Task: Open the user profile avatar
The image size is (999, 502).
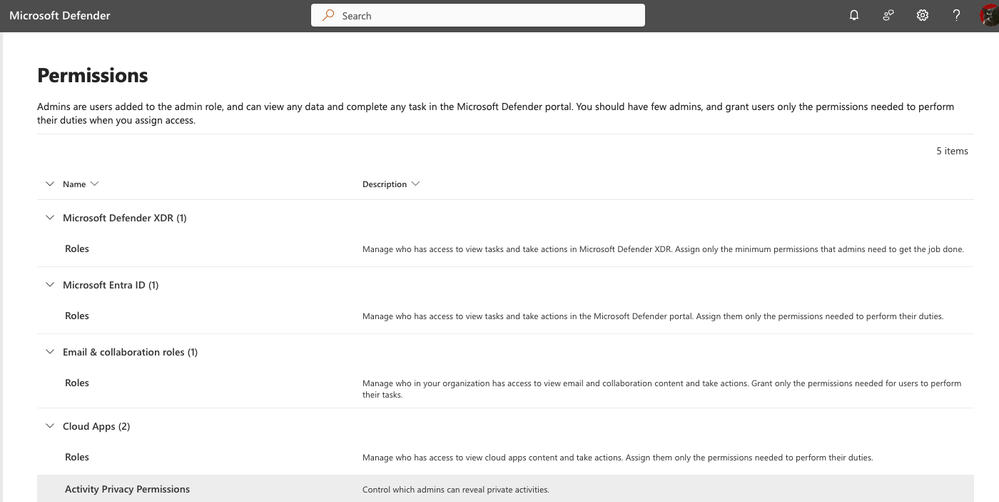Action: 989,15
